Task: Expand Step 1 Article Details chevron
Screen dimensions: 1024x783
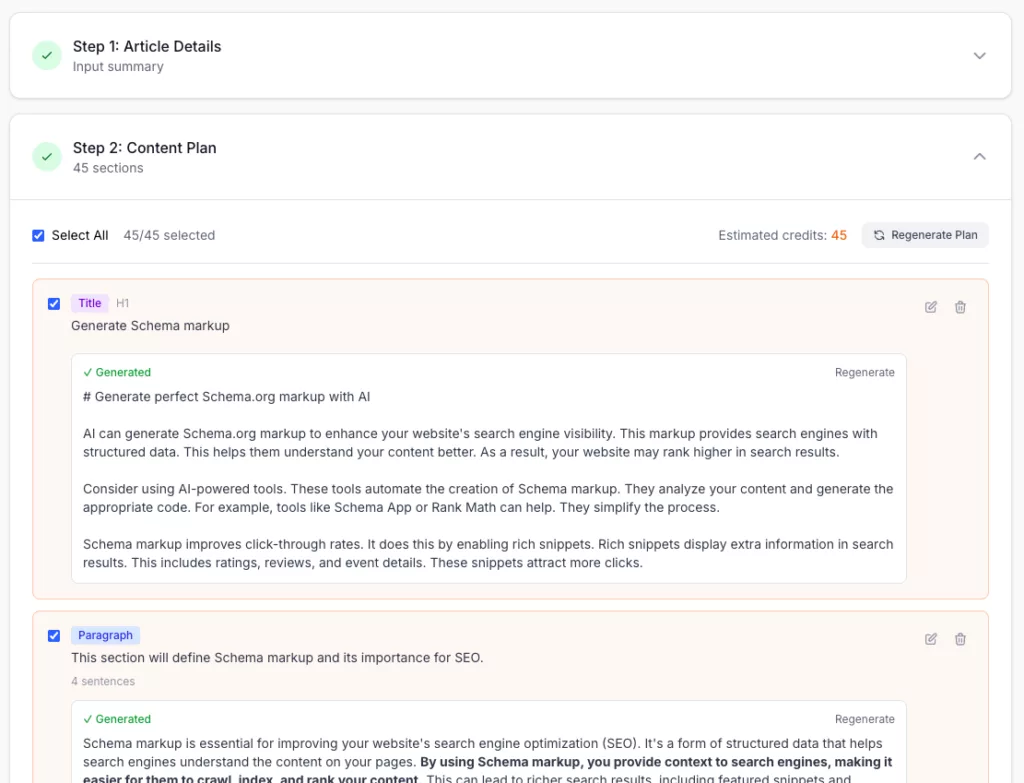Action: (980, 56)
